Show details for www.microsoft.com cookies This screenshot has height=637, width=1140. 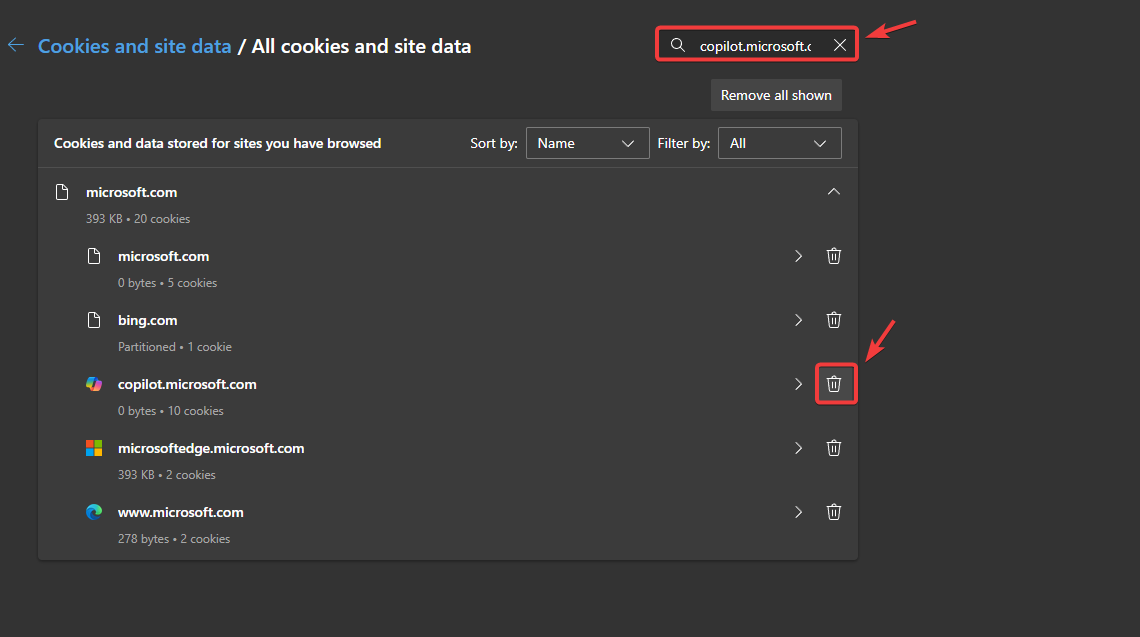tap(798, 512)
